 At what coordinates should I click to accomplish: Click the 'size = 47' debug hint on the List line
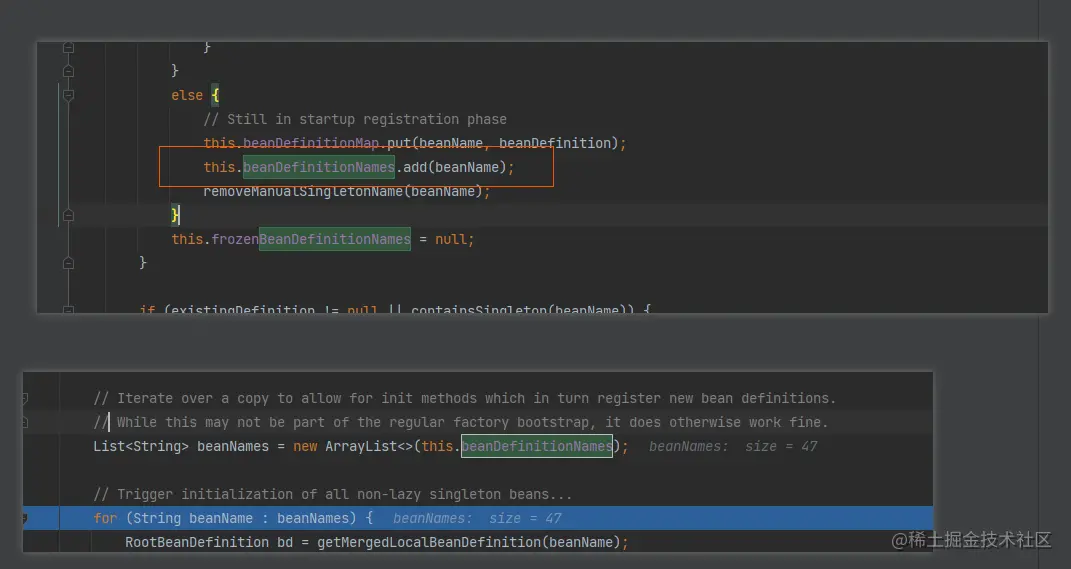[x=781, y=446]
